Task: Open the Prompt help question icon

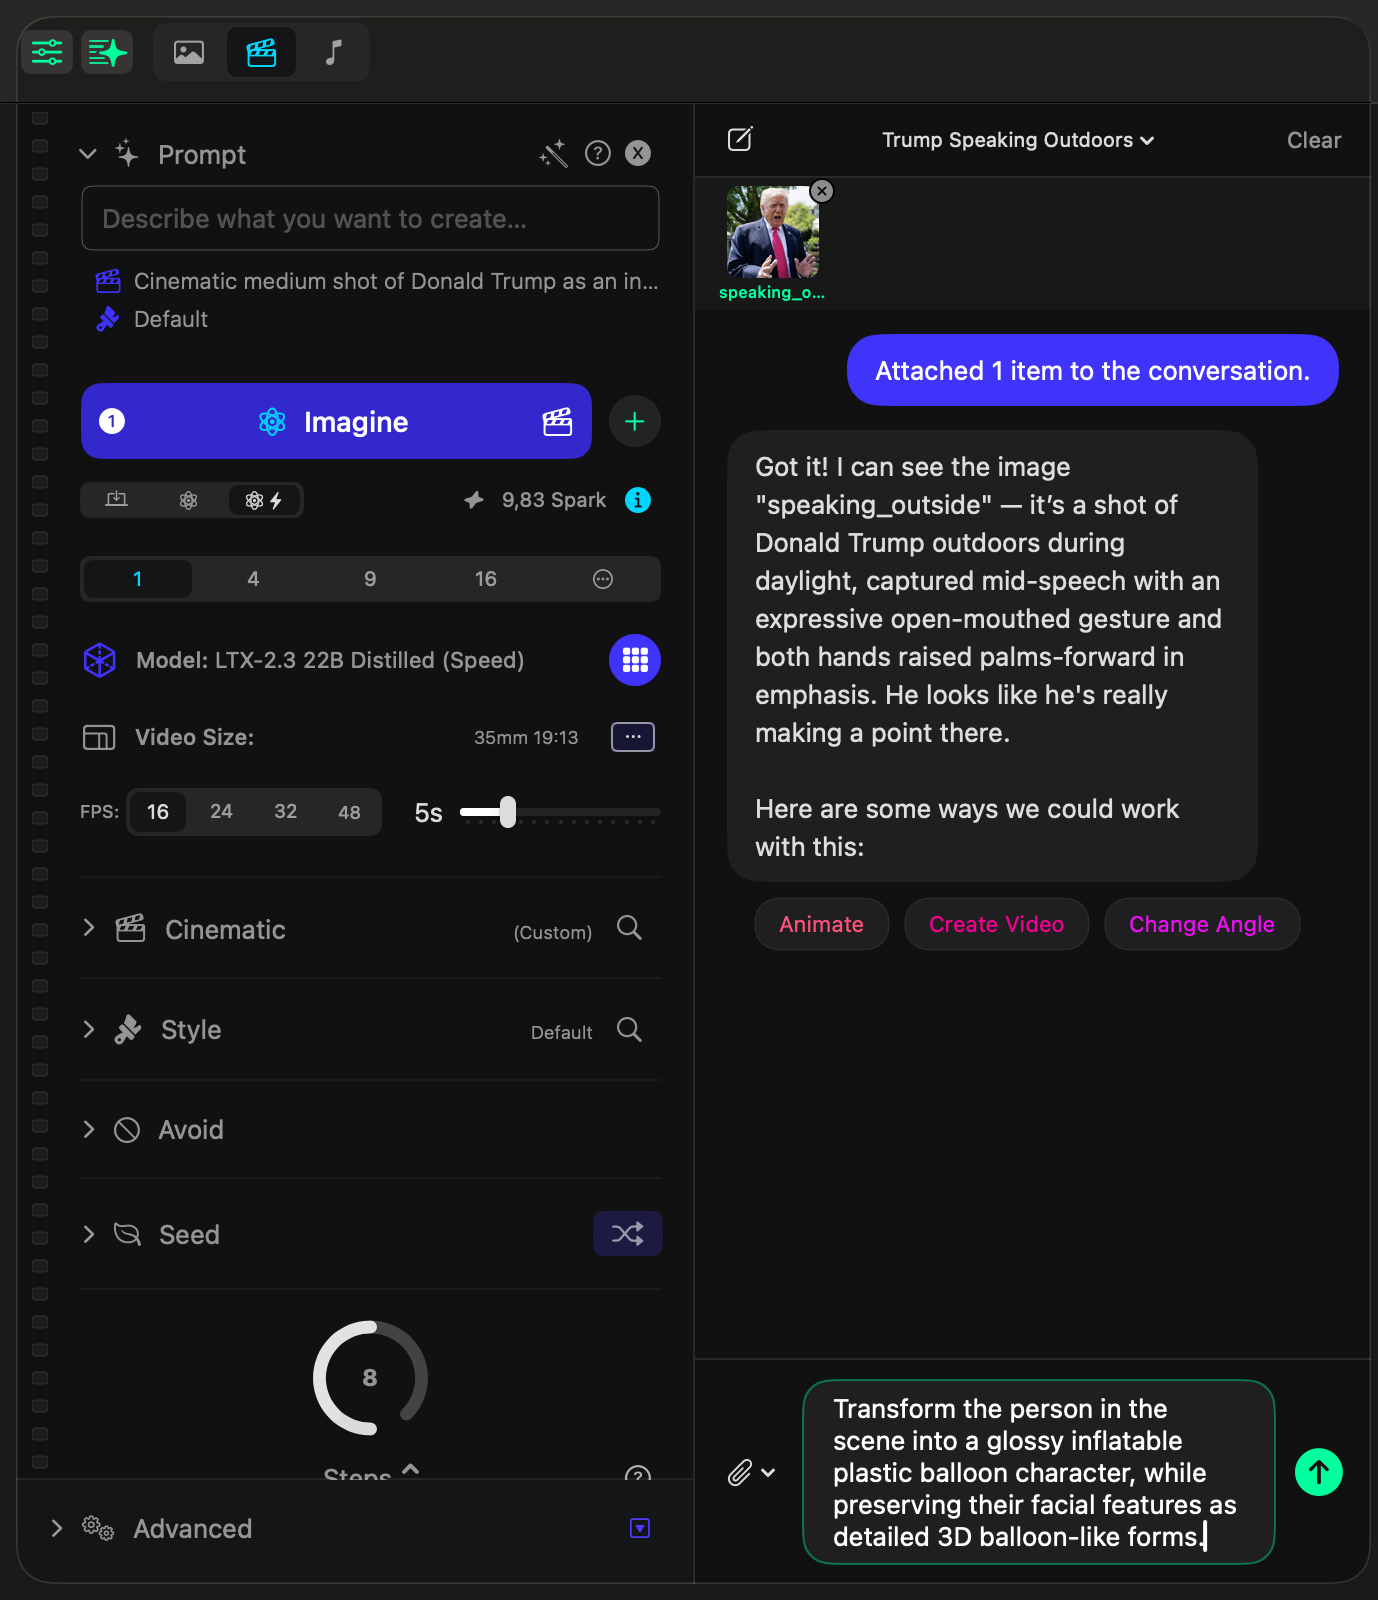Action: (x=598, y=153)
